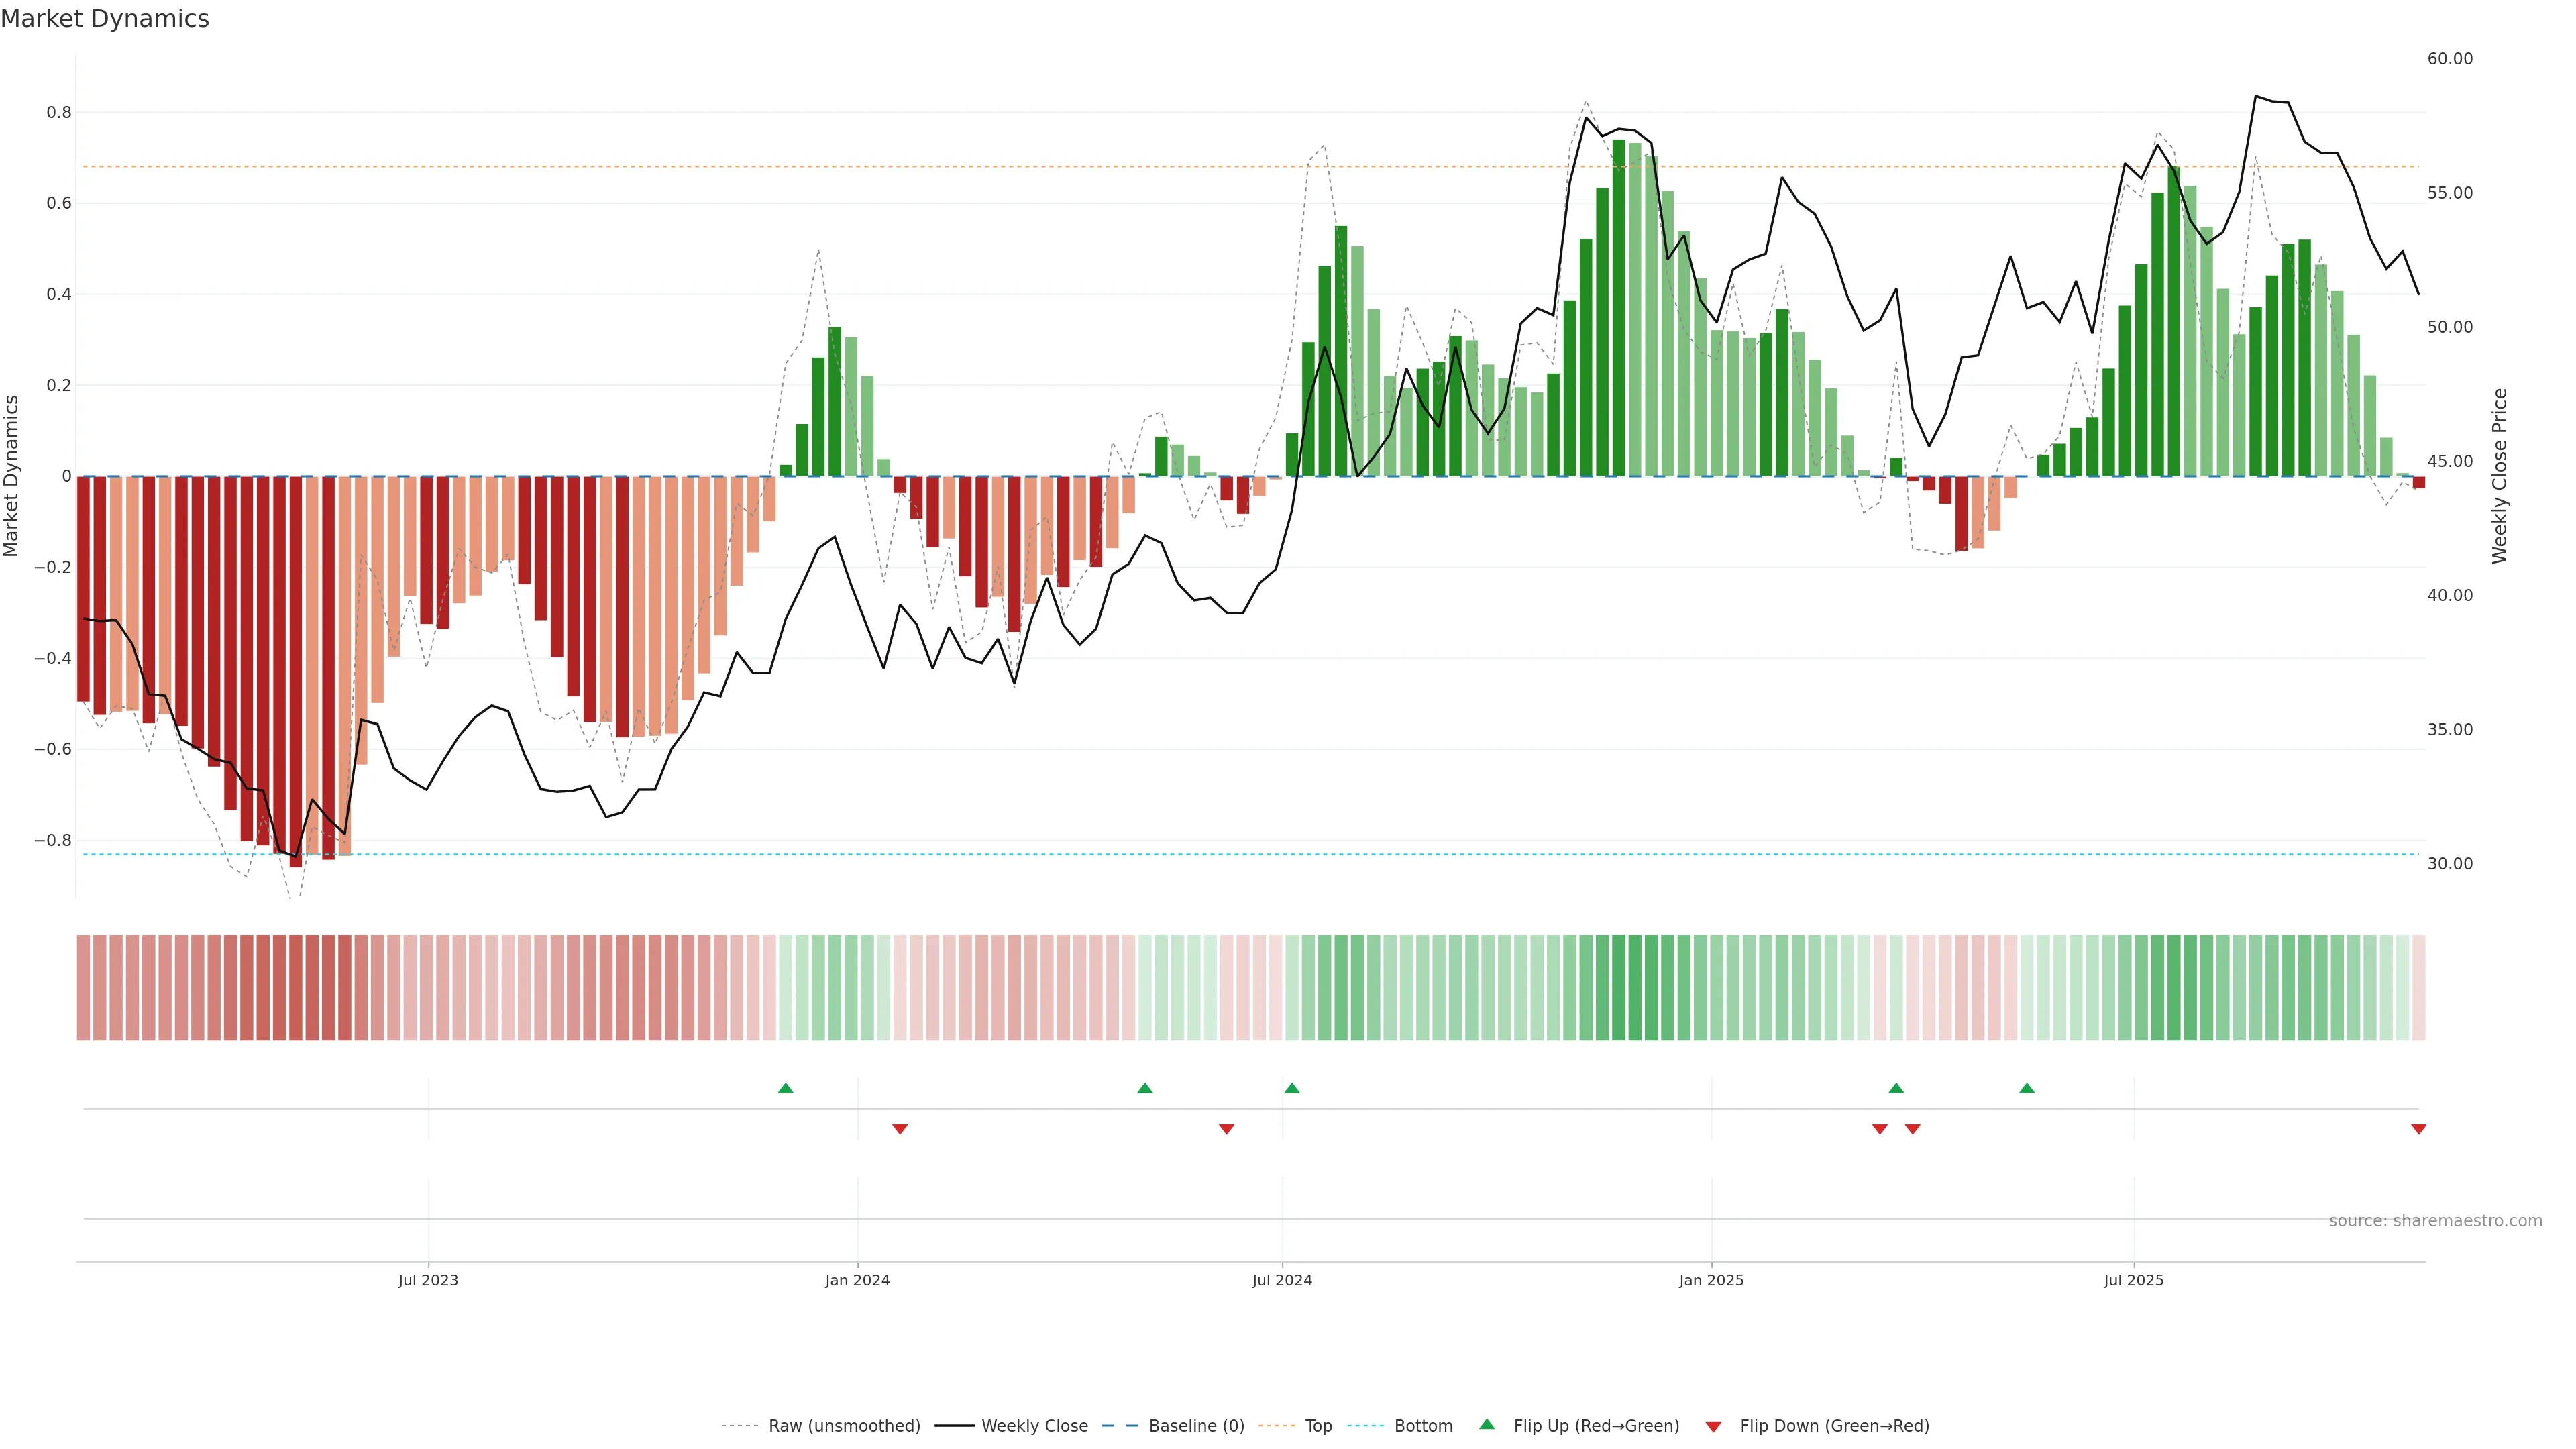Viewport: 2576px width, 1449px height.
Task: Click the darkest green cell in heatmap strip
Action: coord(1619,987)
